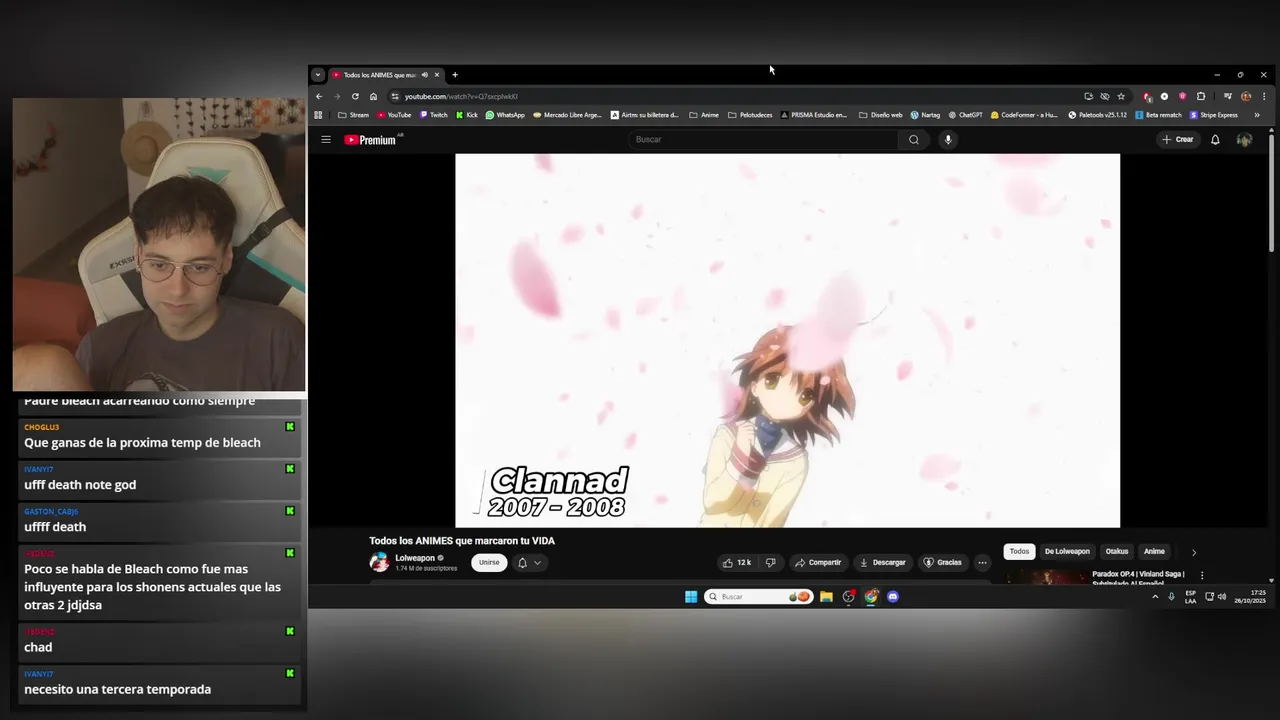Open the taskbar clock and date
The image size is (1280, 720).
[1249, 597]
